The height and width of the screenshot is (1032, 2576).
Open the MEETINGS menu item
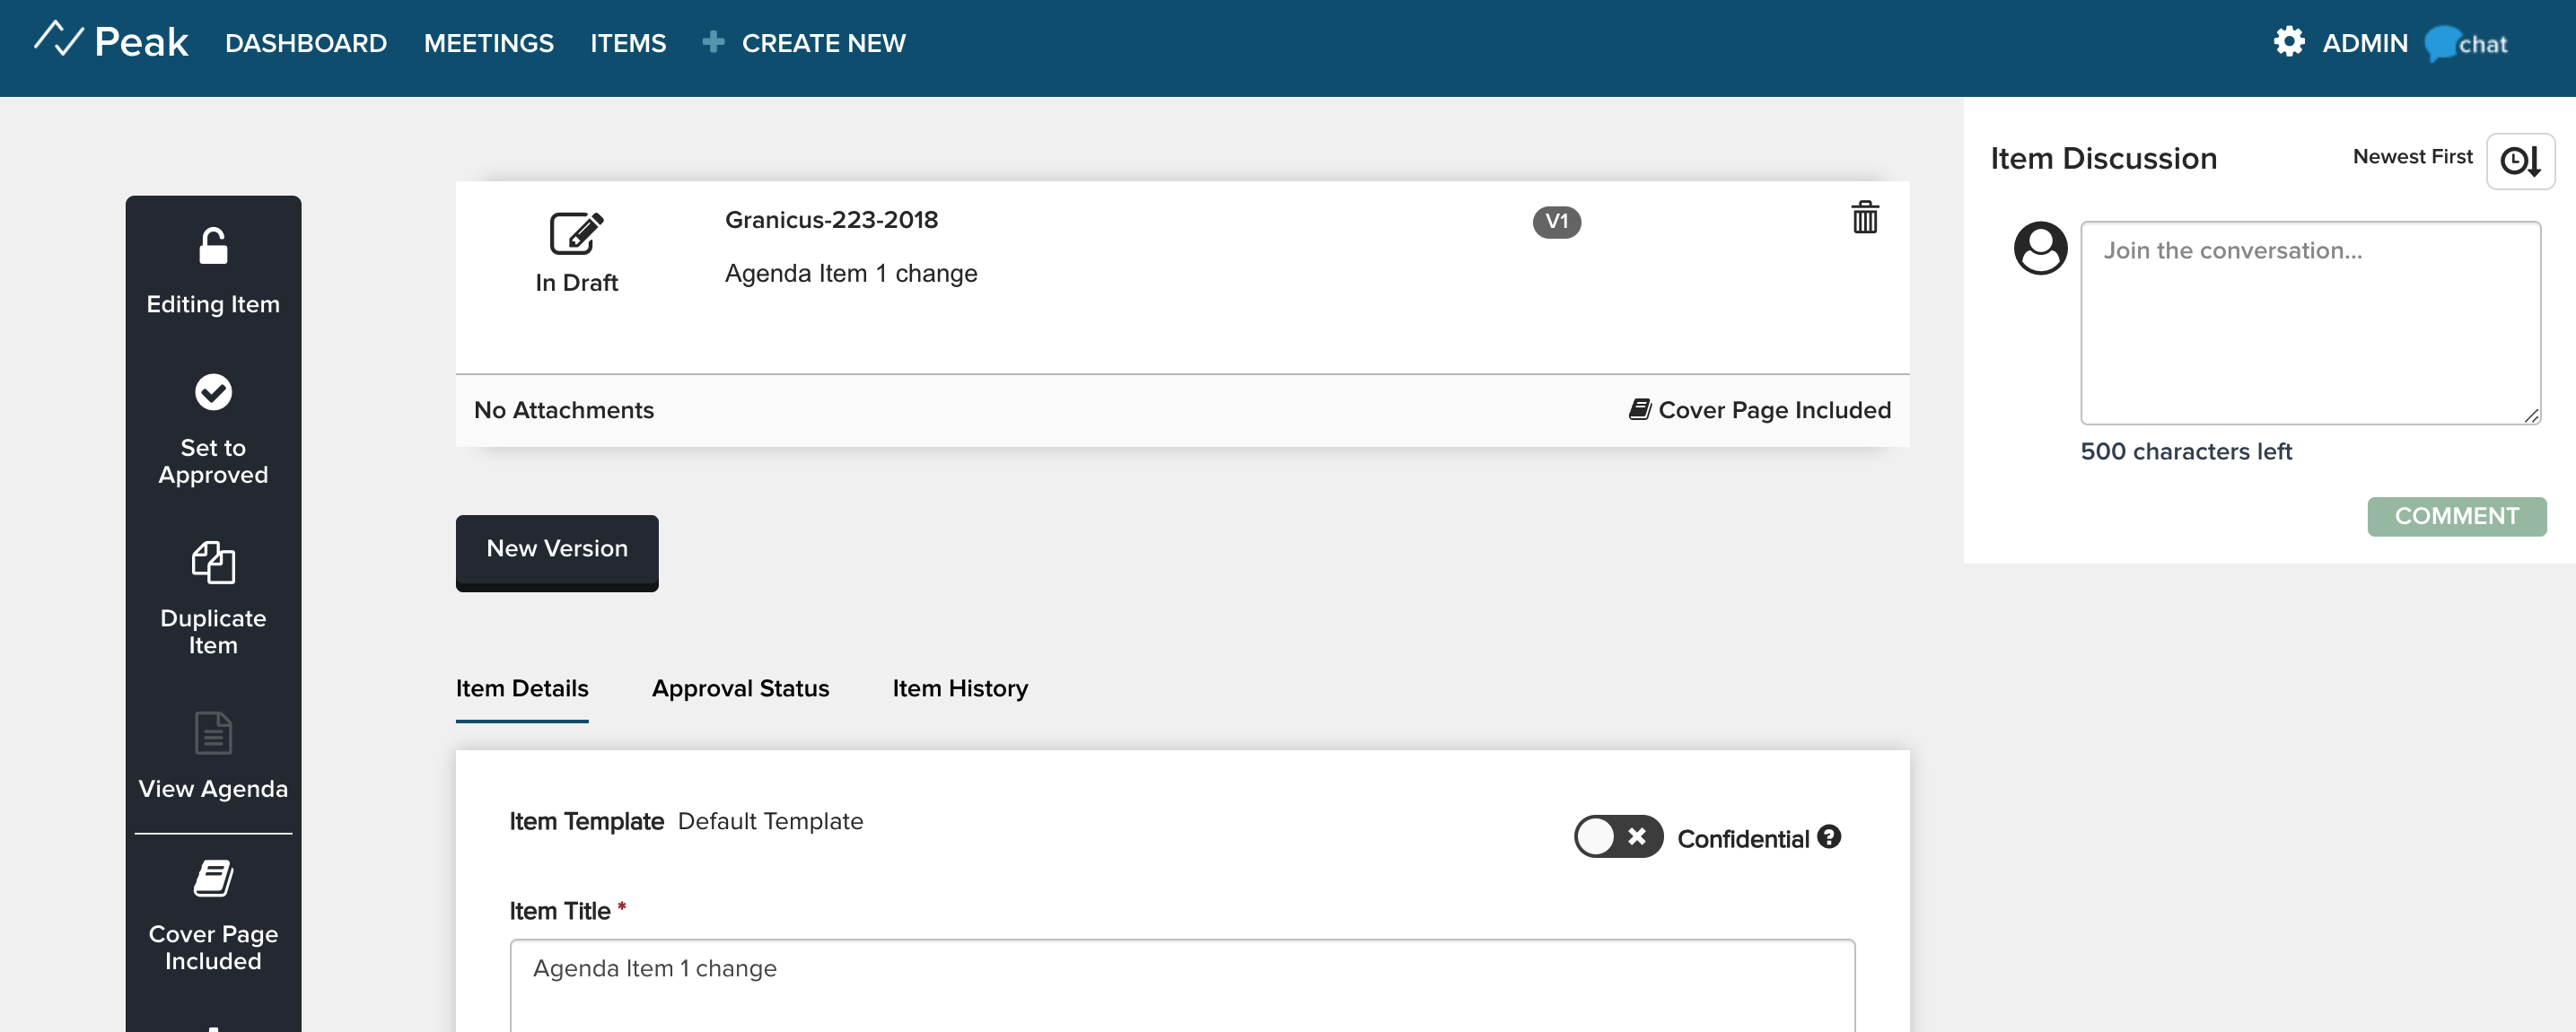pyautogui.click(x=488, y=43)
